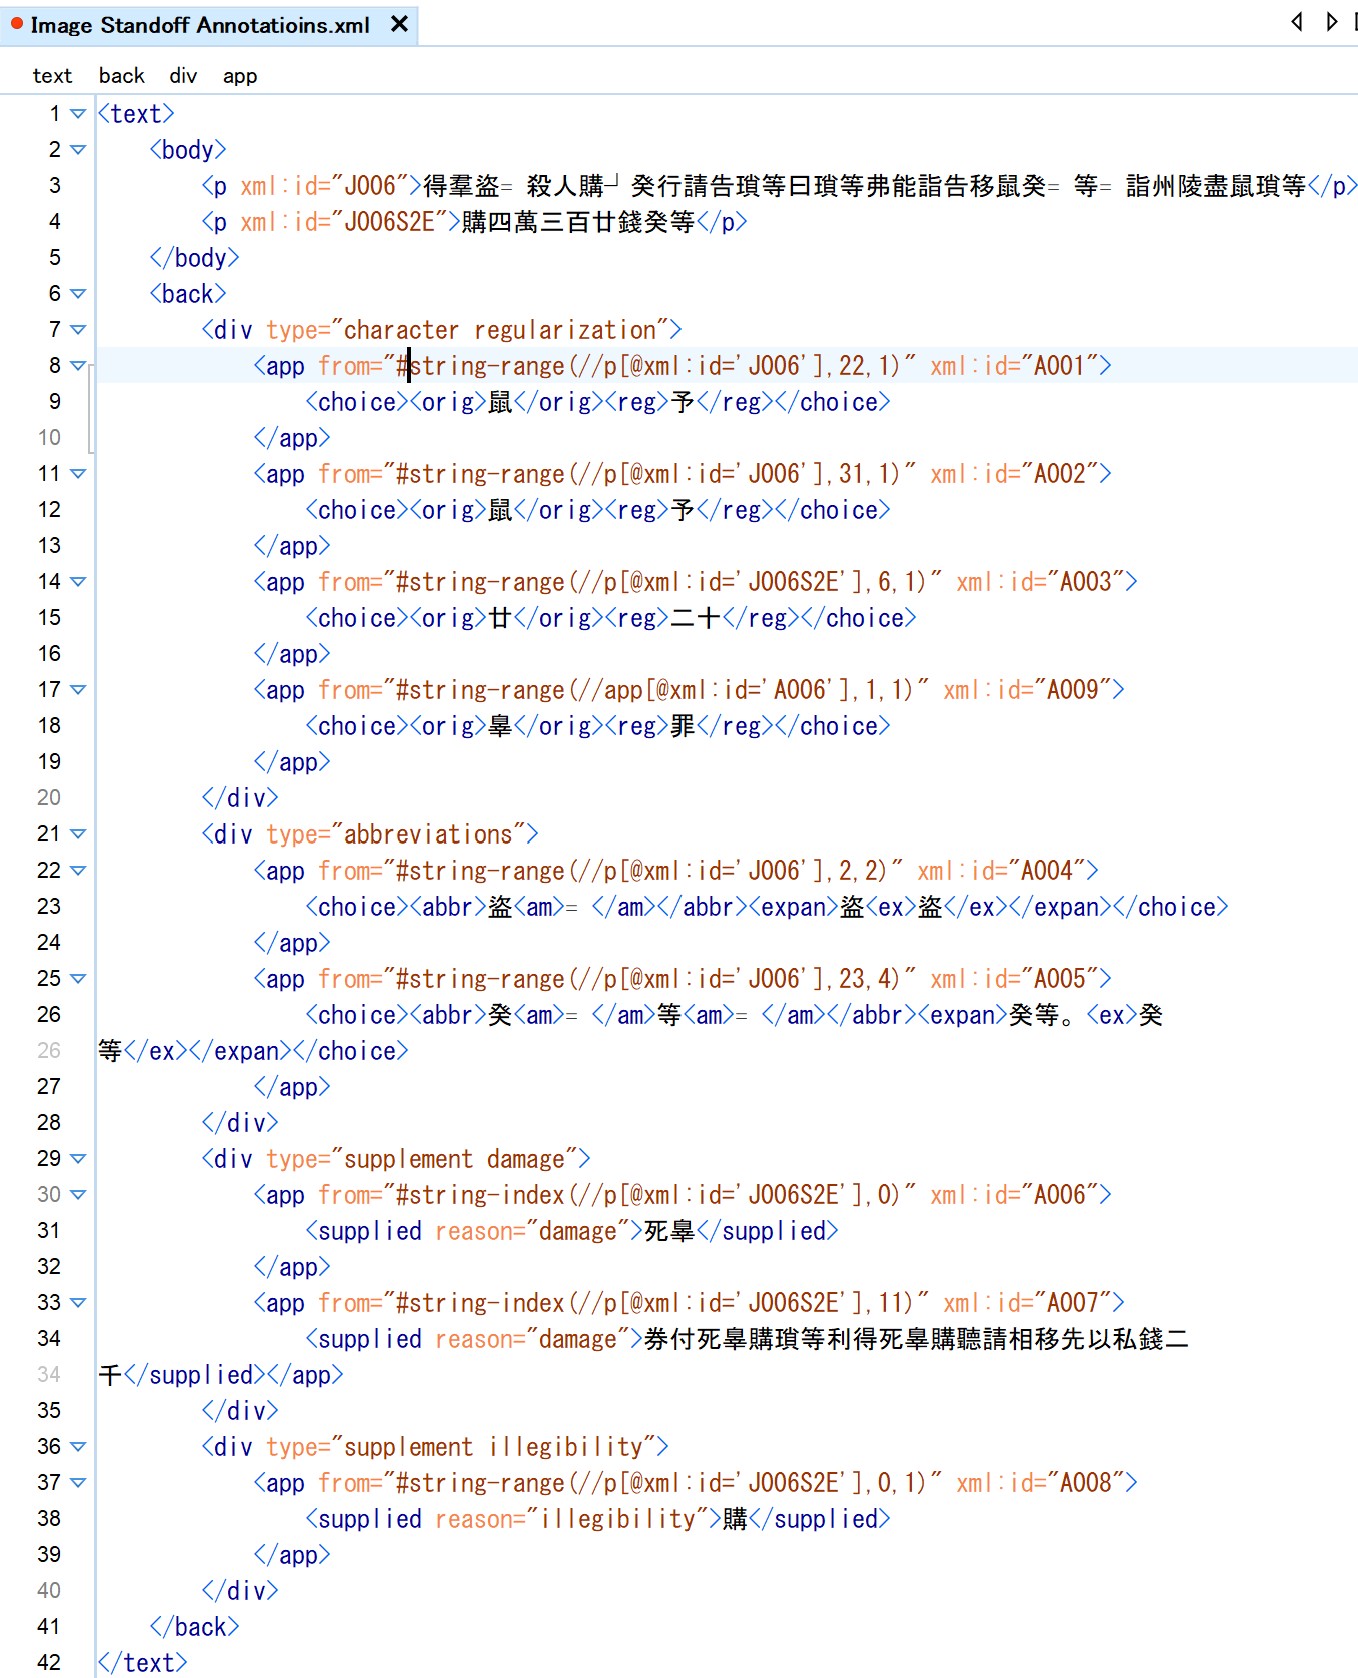Click the 'app' breadcrumb item

pos(240,76)
